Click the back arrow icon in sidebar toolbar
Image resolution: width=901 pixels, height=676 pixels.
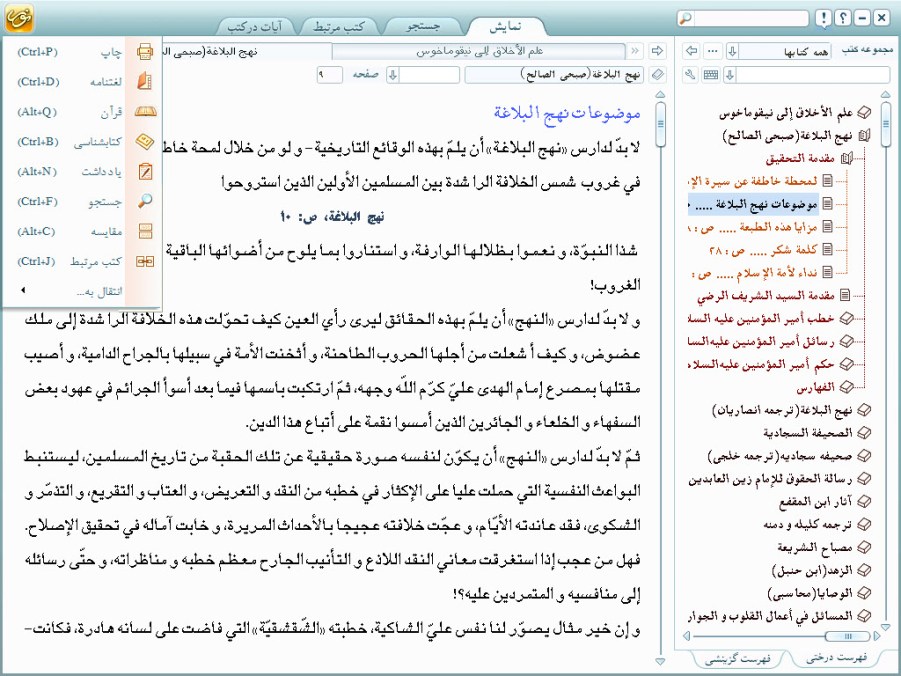[x=692, y=51]
